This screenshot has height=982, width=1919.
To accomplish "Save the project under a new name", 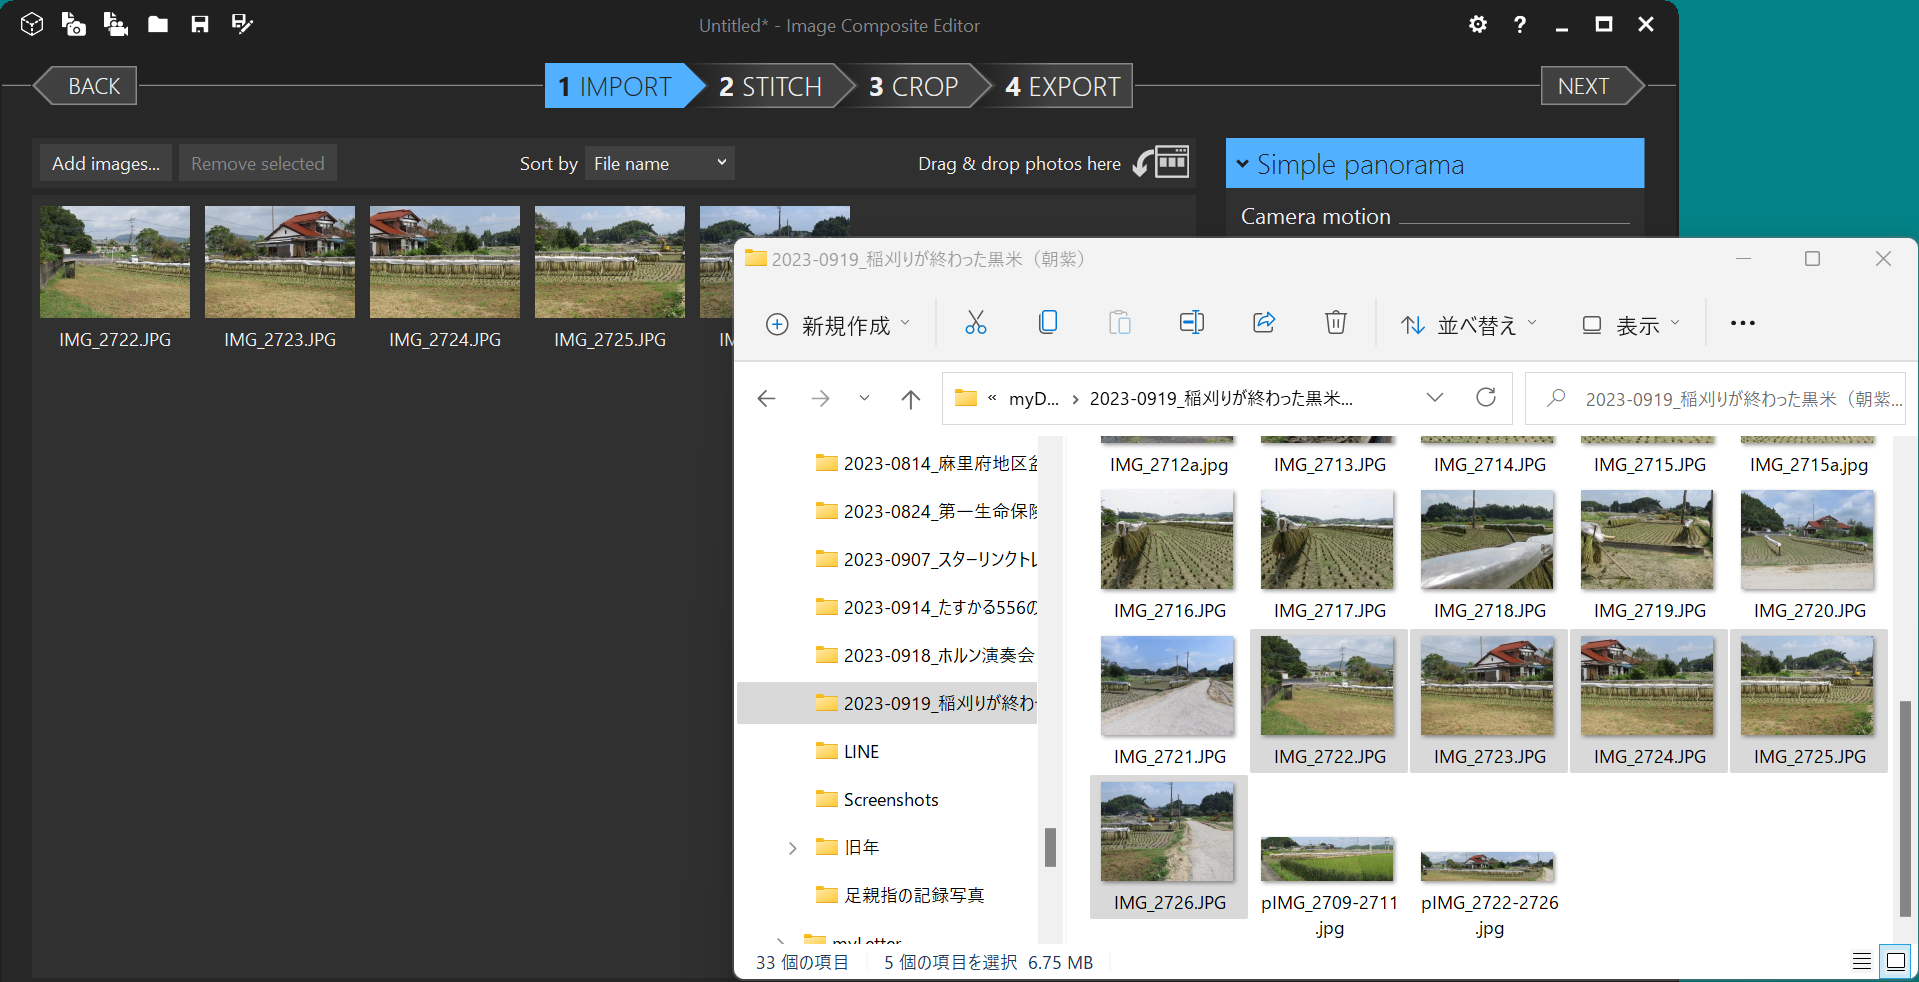I will click(x=242, y=24).
